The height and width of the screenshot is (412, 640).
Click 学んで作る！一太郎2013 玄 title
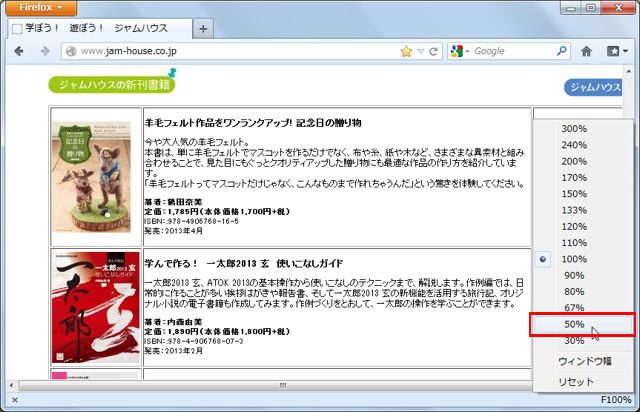click(x=244, y=263)
